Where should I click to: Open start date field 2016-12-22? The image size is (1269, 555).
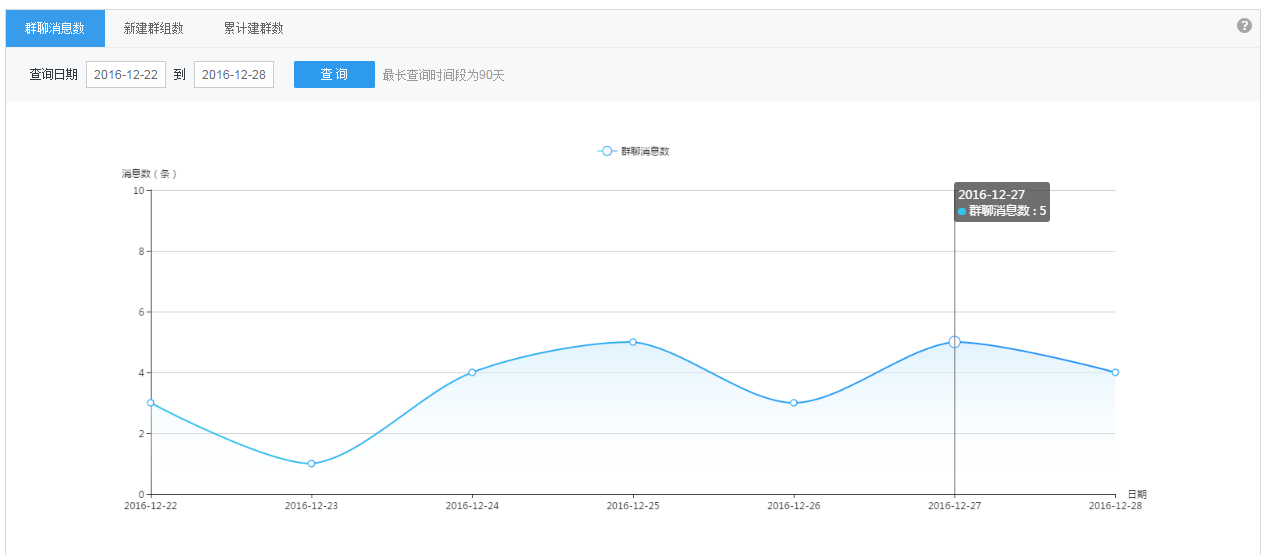tap(126, 75)
